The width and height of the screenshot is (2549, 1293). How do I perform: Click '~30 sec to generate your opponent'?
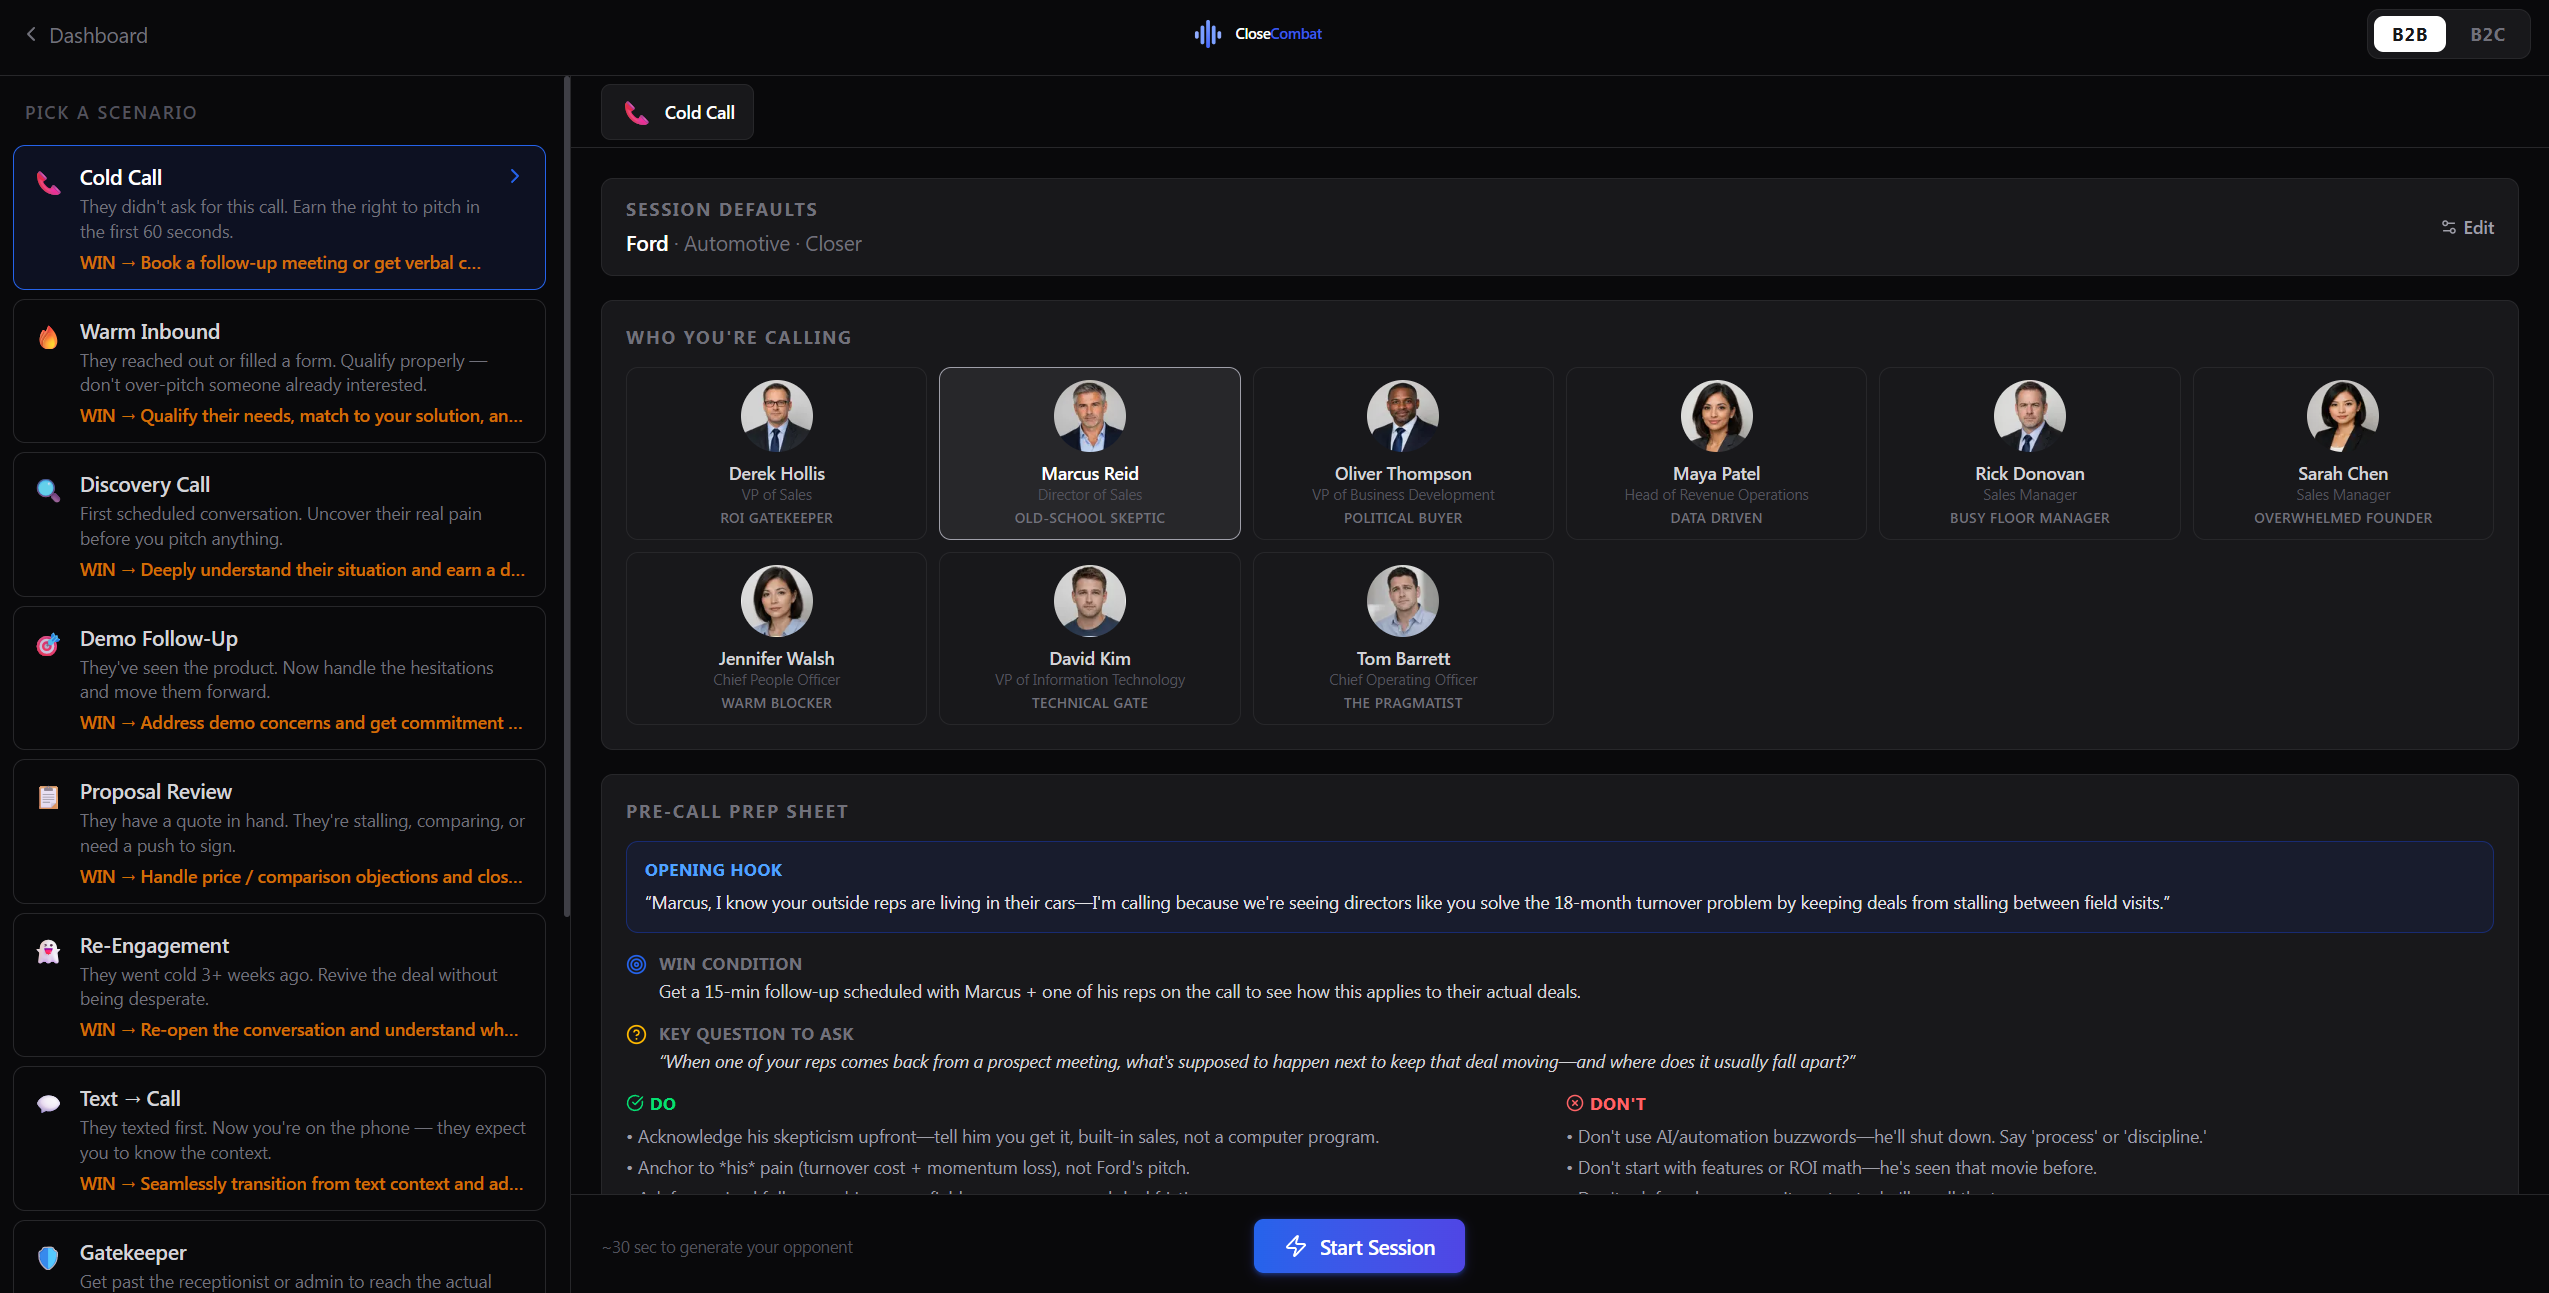[727, 1247]
